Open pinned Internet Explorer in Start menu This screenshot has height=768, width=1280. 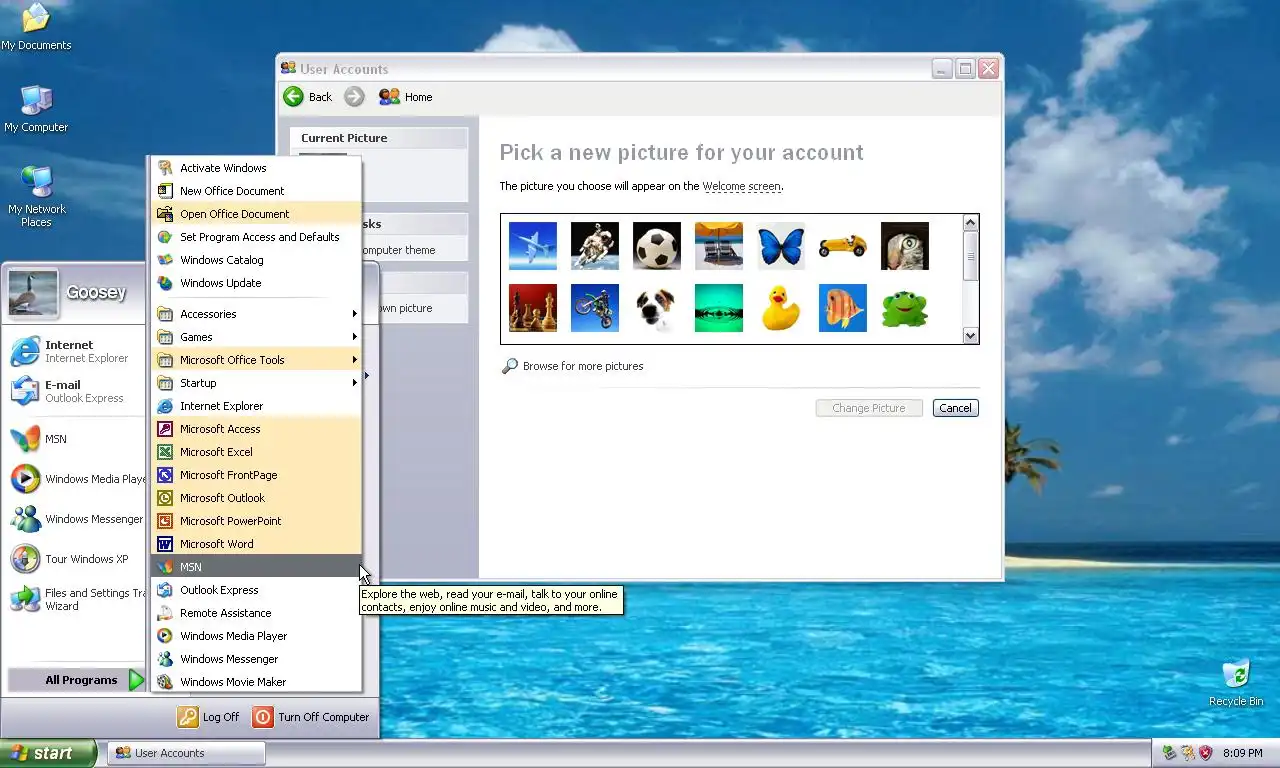pyautogui.click(x=77, y=351)
